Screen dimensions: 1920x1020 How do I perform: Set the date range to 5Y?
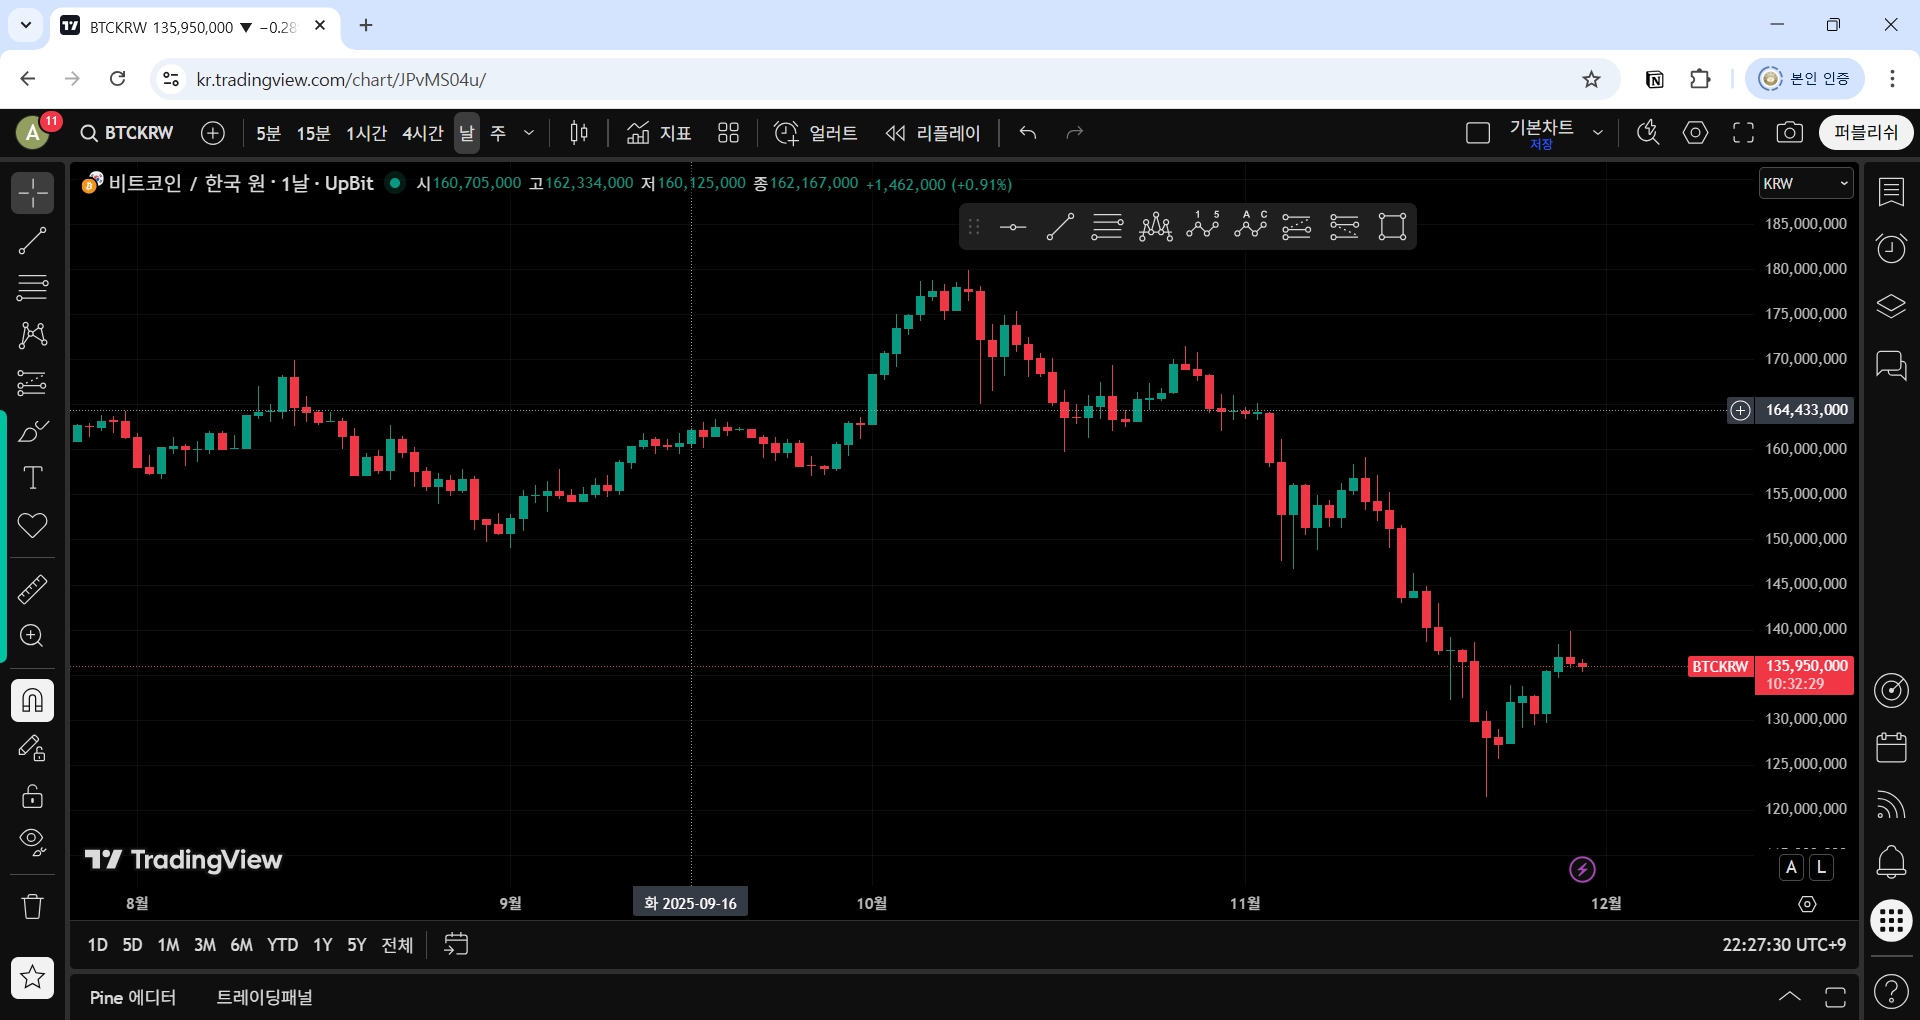point(357,945)
